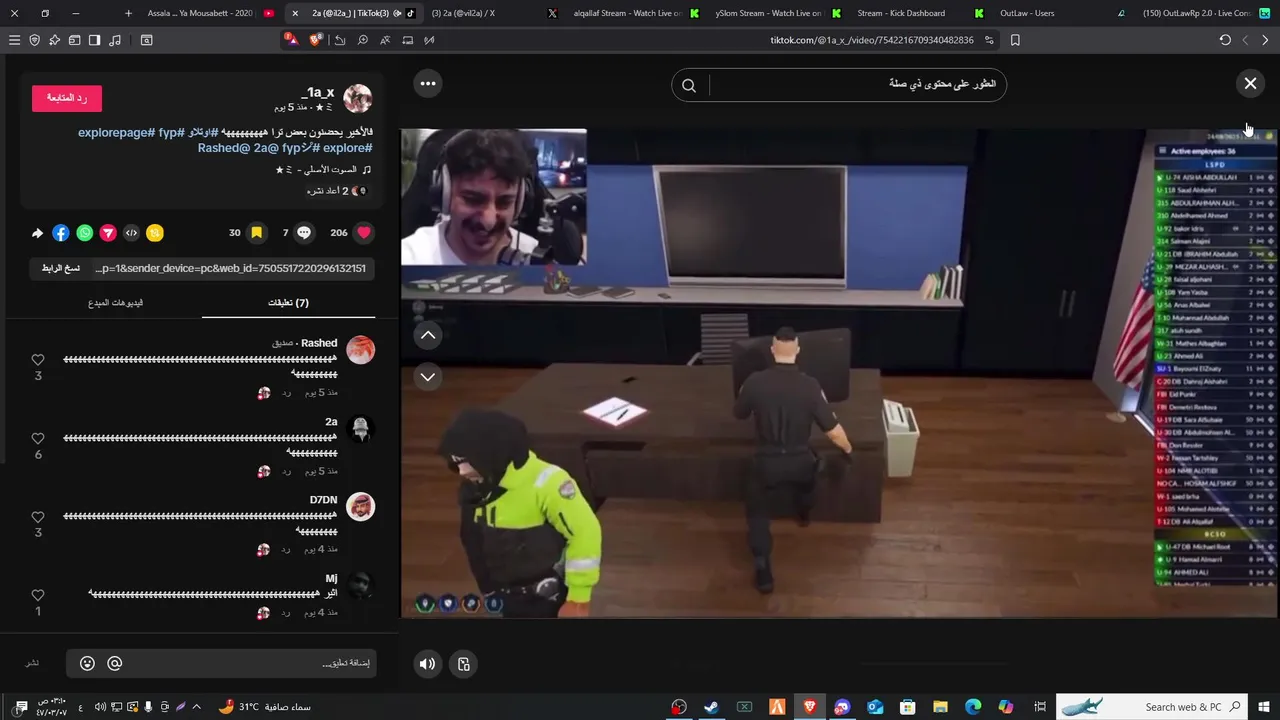Click the search magnifier icon in TikTok
Screen dimensions: 1280x720
[x=689, y=85]
